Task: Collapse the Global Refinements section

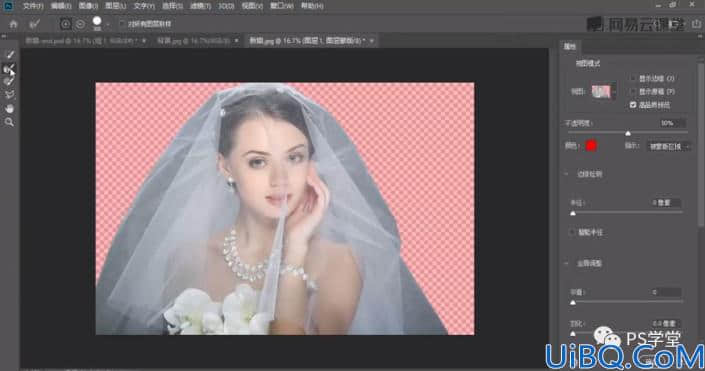Action: pos(567,263)
